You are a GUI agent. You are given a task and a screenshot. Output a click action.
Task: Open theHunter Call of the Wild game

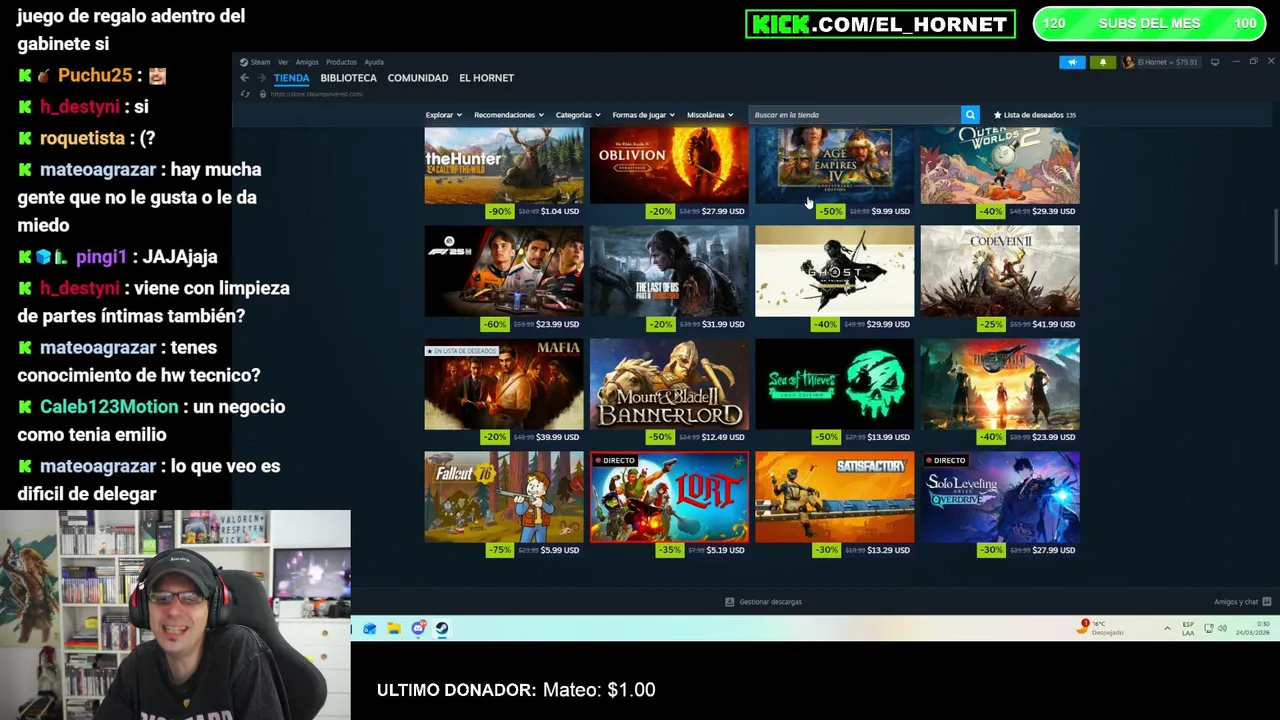504,165
